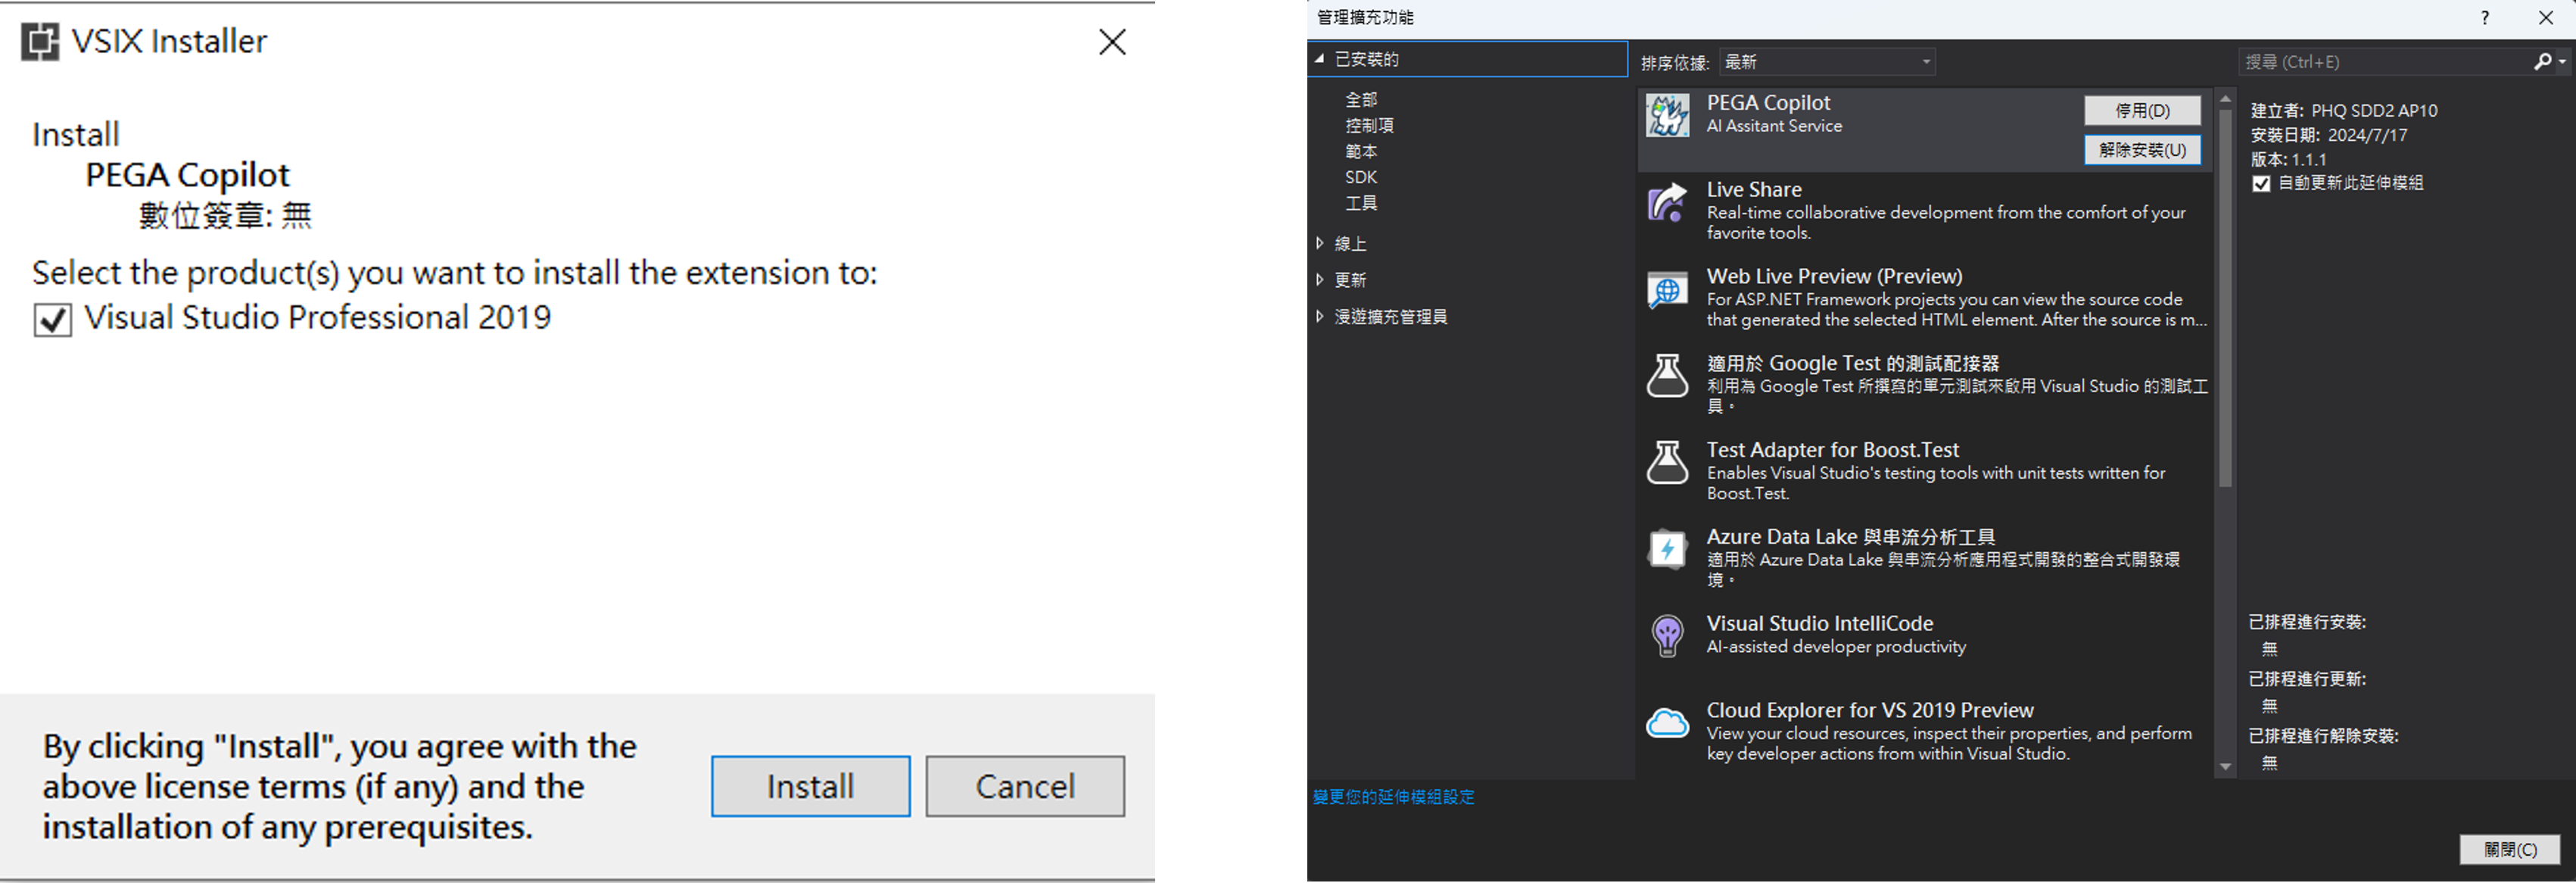Collapse the 已安裝的 category
This screenshot has width=2576, height=883.
coord(1320,59)
